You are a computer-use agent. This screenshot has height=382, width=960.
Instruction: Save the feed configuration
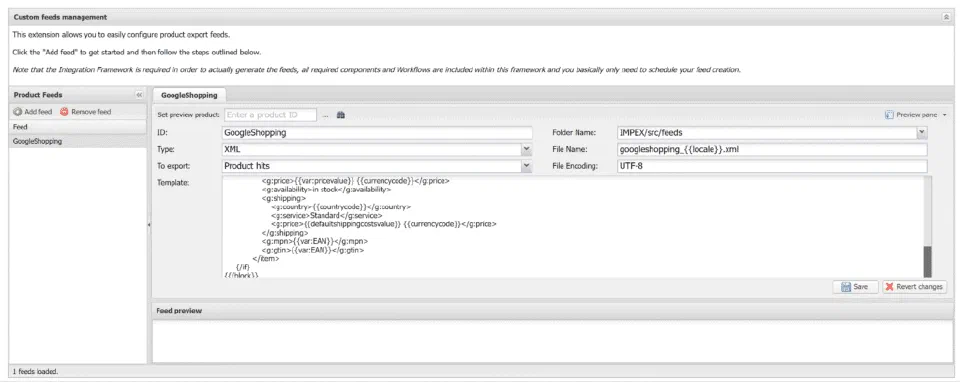[x=855, y=286]
